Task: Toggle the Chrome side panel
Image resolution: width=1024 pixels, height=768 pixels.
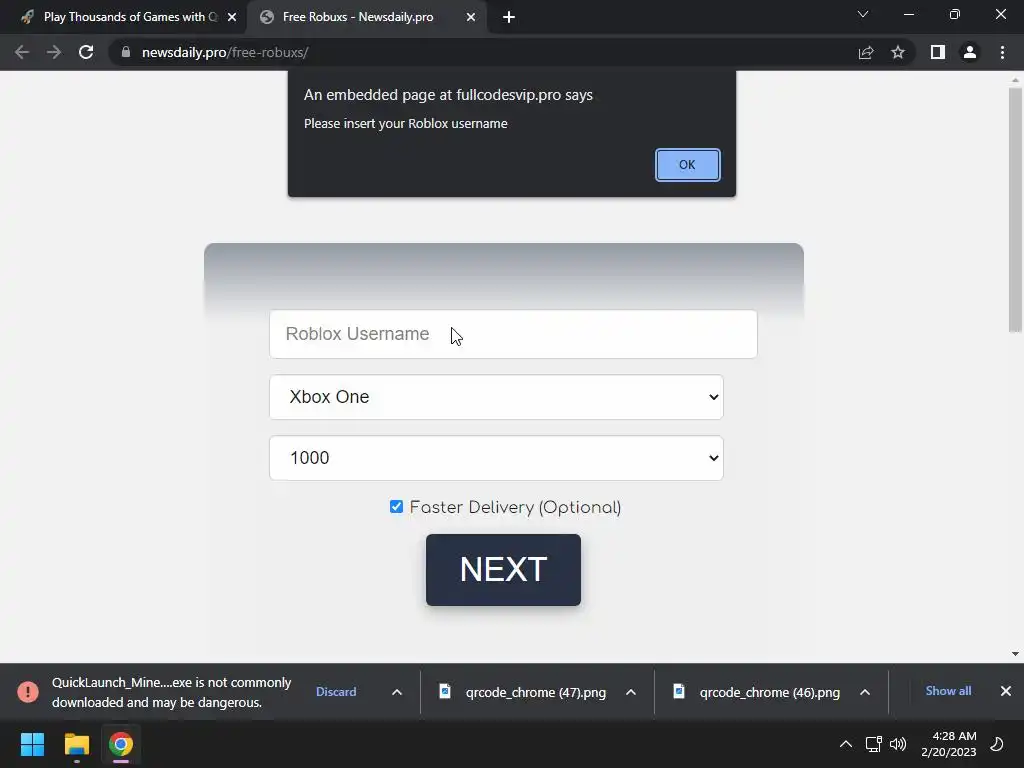Action: tap(938, 52)
